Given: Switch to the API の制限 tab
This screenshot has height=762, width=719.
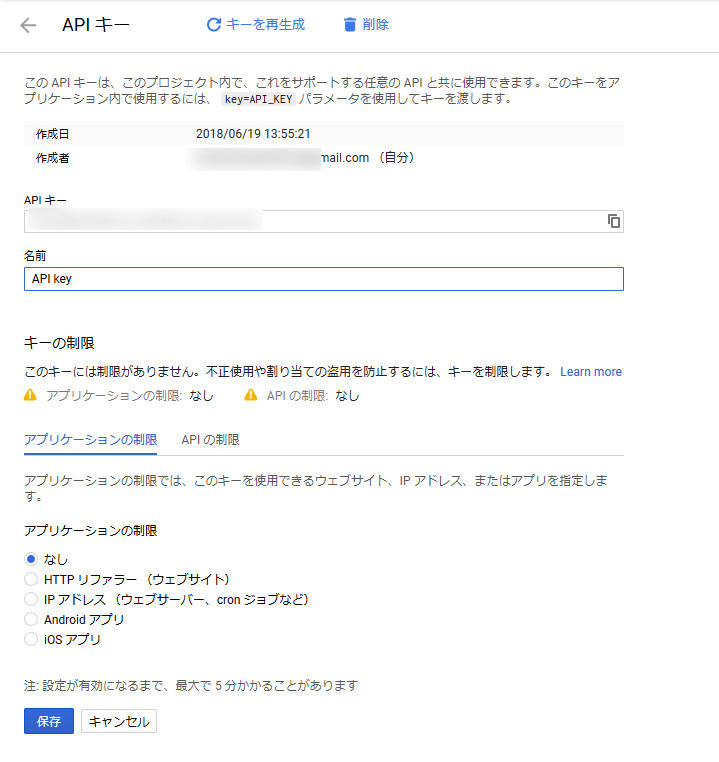Looking at the screenshot, I should [210, 440].
